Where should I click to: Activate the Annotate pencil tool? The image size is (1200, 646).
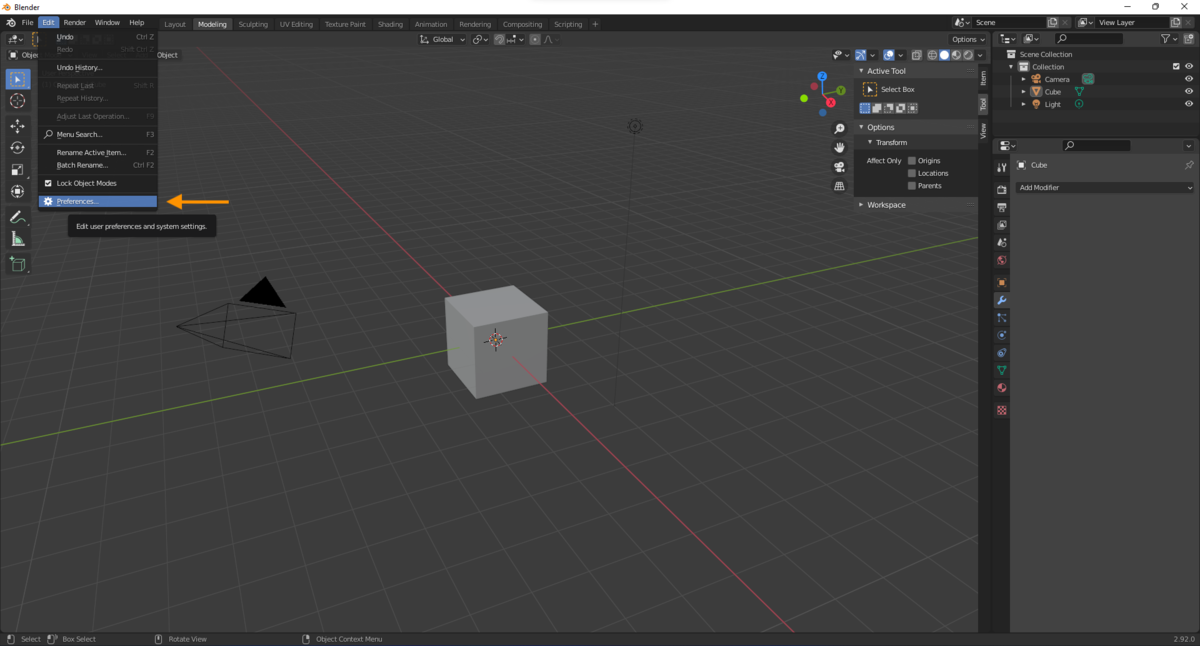[17, 217]
